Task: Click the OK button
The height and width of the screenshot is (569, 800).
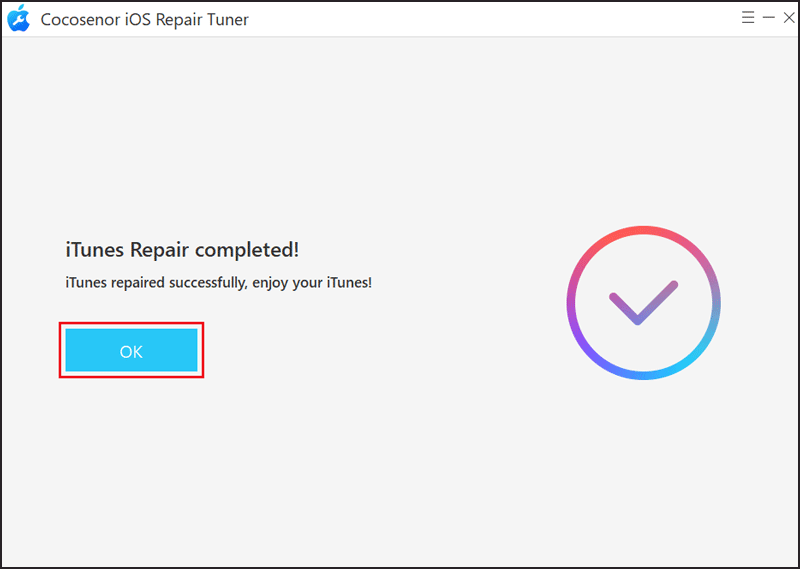Action: (x=131, y=350)
